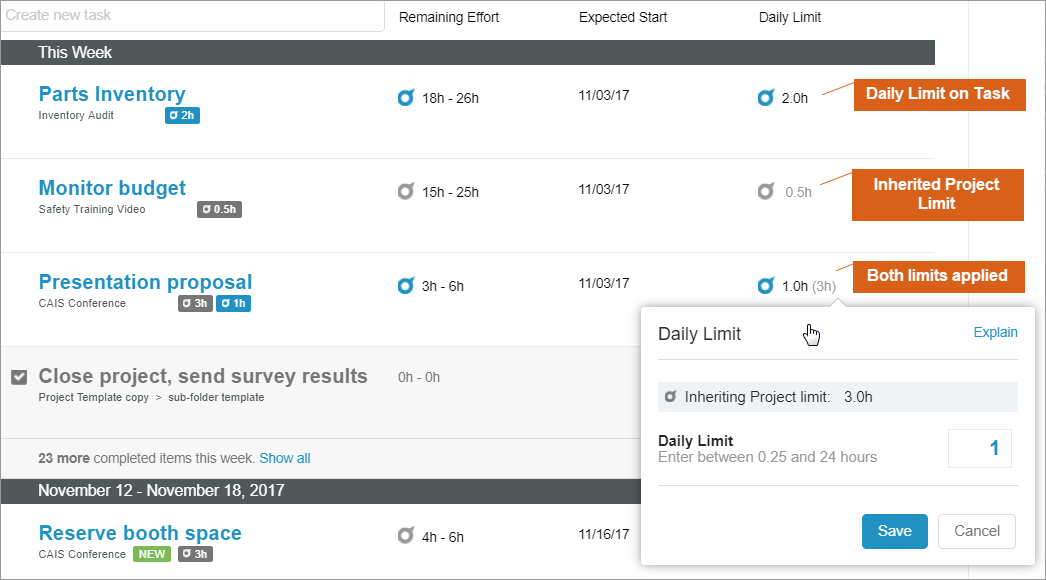
Task: Click the Reserve booth space remaining effort icon
Action: [405, 536]
